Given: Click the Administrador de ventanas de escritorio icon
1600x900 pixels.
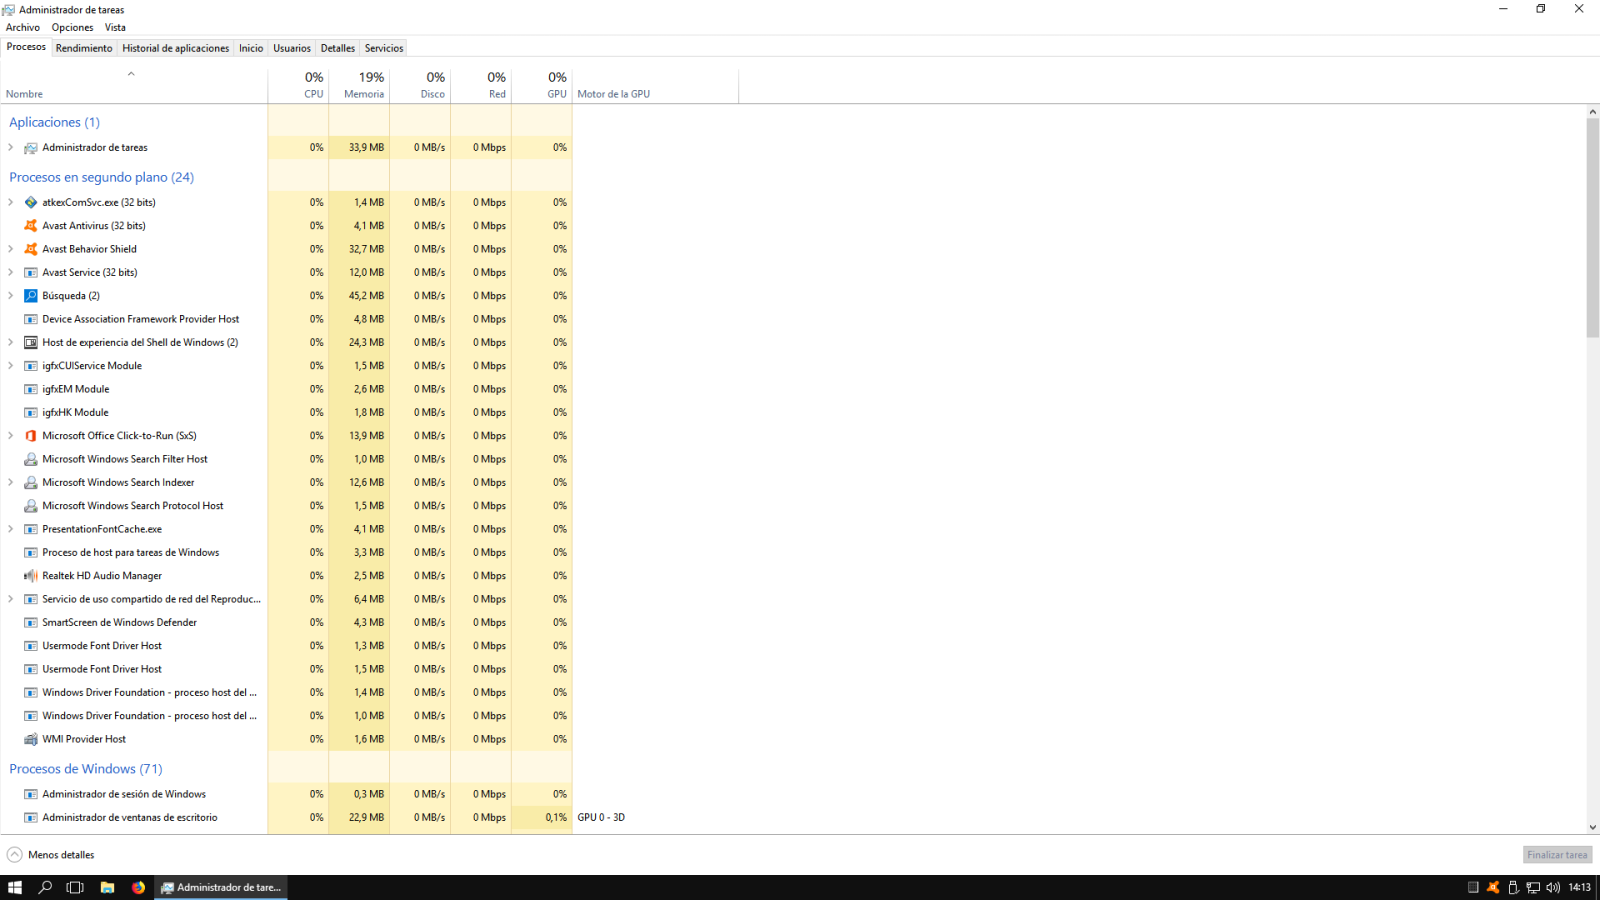Looking at the screenshot, I should click(x=31, y=818).
